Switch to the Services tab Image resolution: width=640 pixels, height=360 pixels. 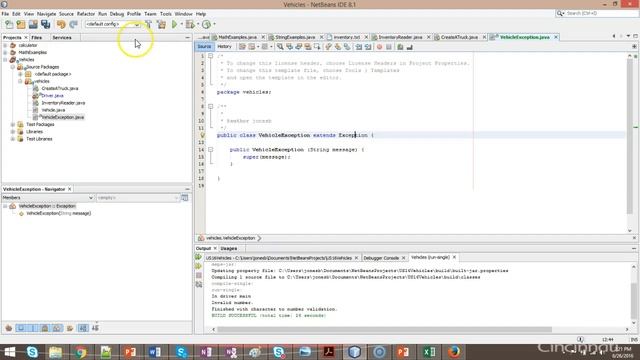click(x=62, y=38)
